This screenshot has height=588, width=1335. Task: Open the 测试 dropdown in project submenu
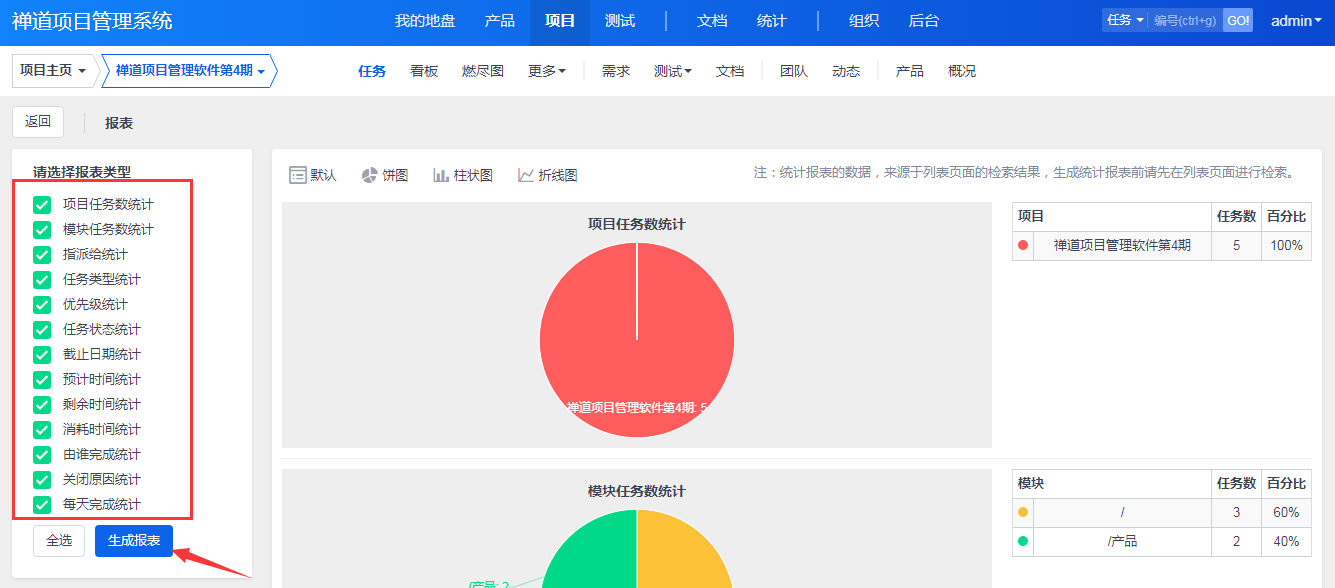(673, 71)
